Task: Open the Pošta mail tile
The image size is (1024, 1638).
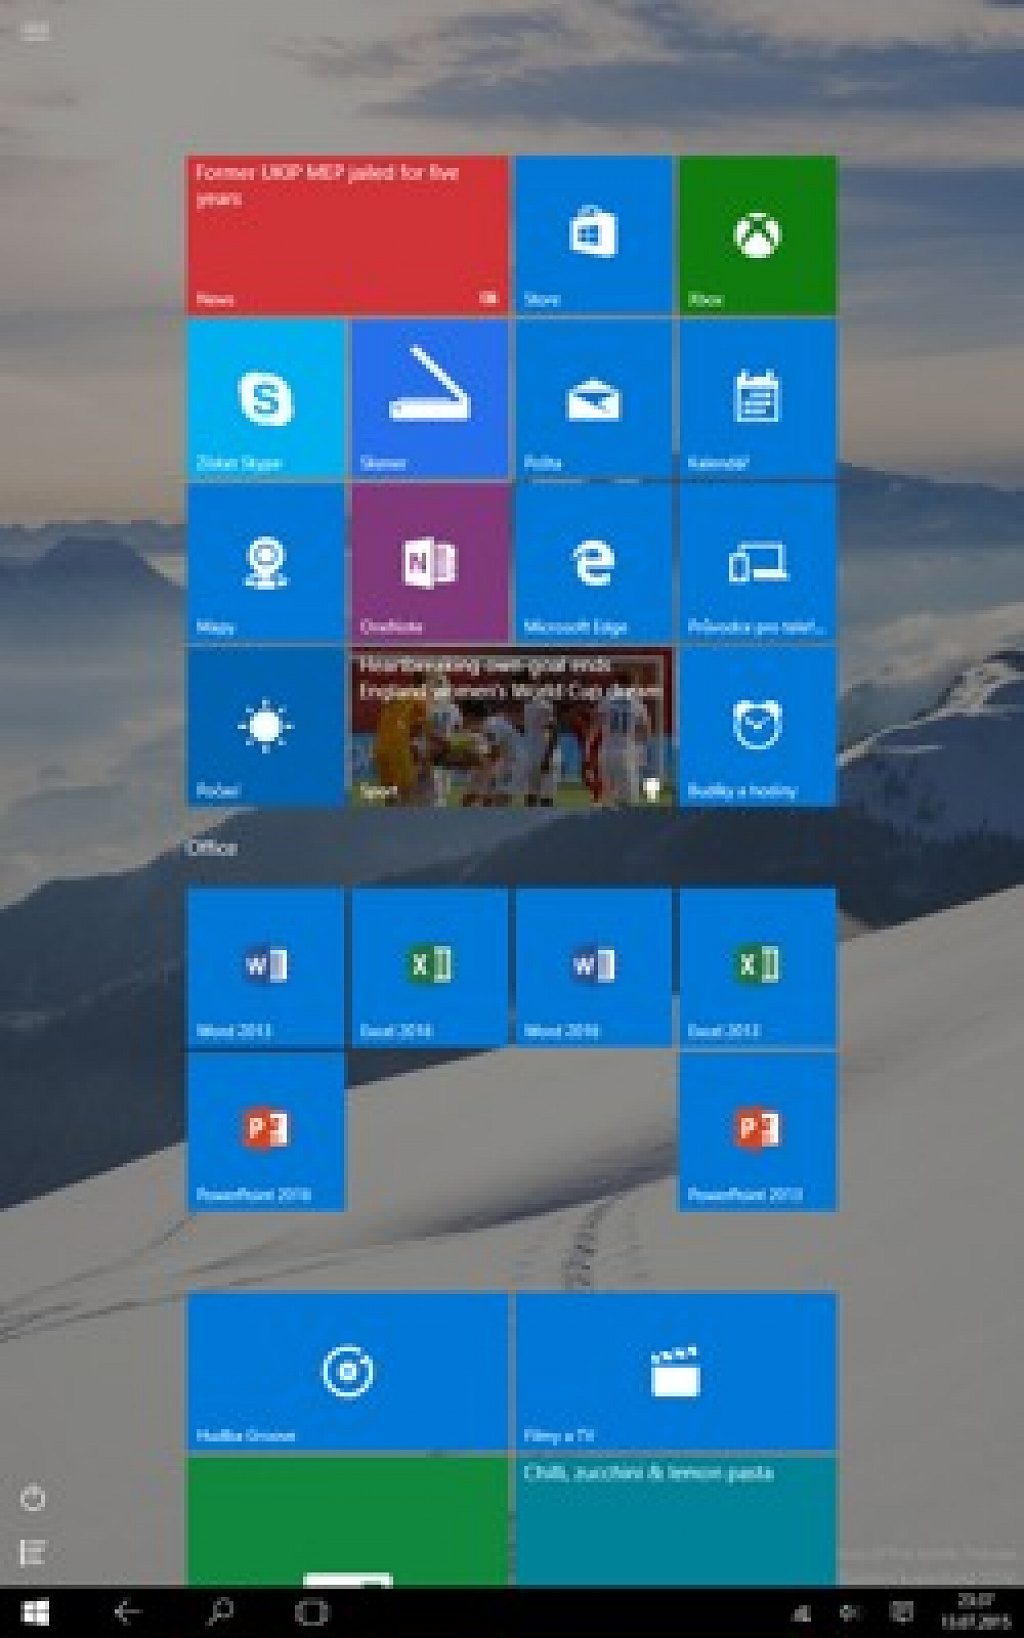Action: pos(594,399)
